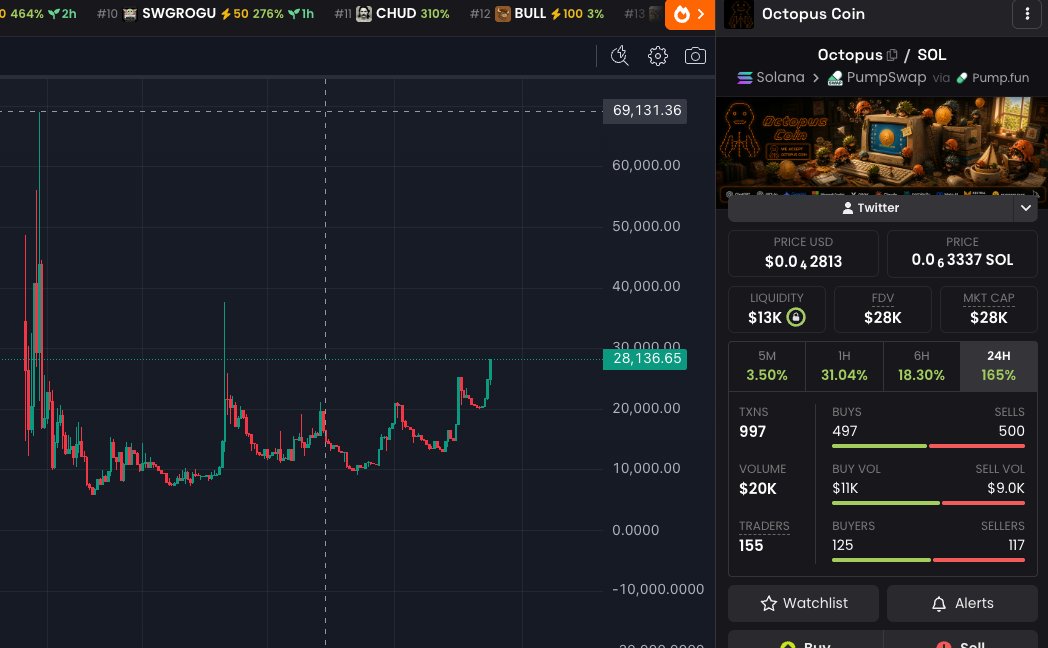1048x648 pixels.
Task: Click the SELLS count 500
Action: pyautogui.click(x=1011, y=432)
